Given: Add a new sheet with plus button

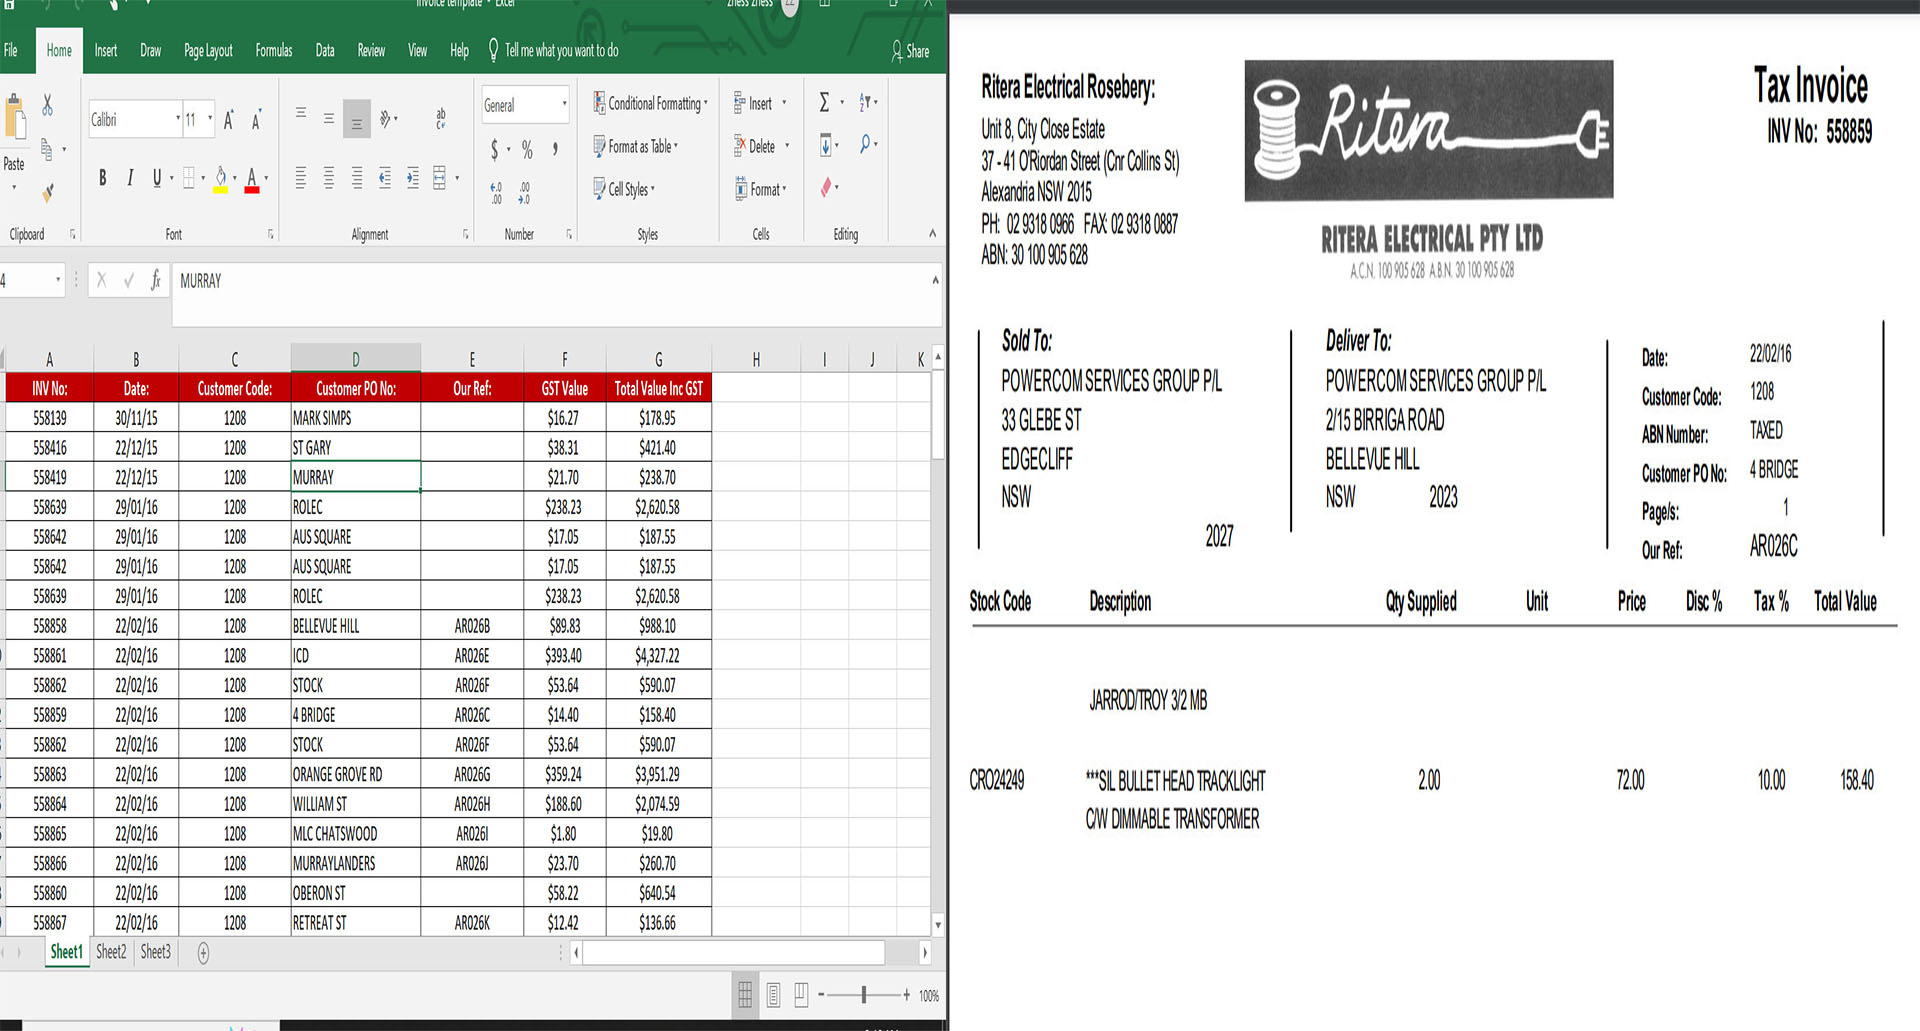Looking at the screenshot, I should 203,953.
